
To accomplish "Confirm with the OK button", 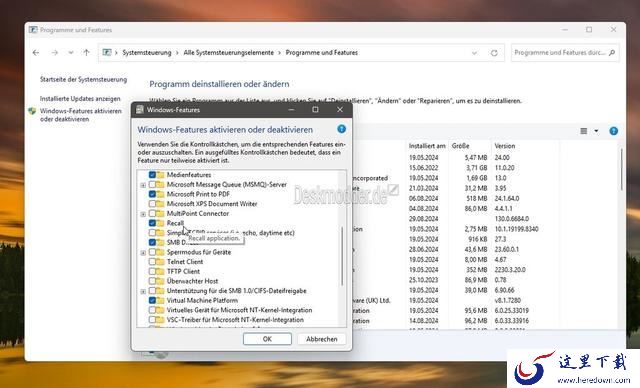I will (x=267, y=339).
